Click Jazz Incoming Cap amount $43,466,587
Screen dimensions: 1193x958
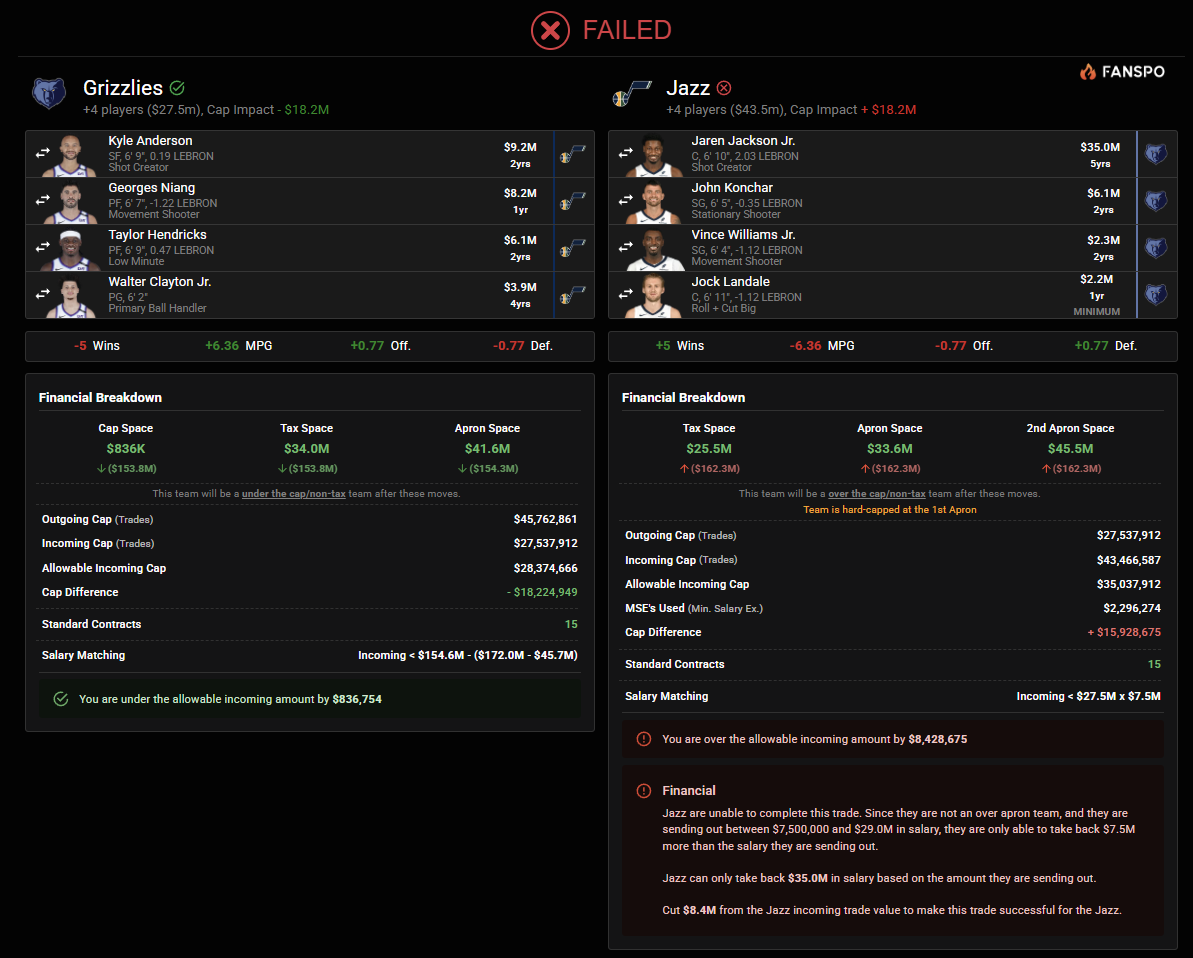pyautogui.click(x=1128, y=560)
